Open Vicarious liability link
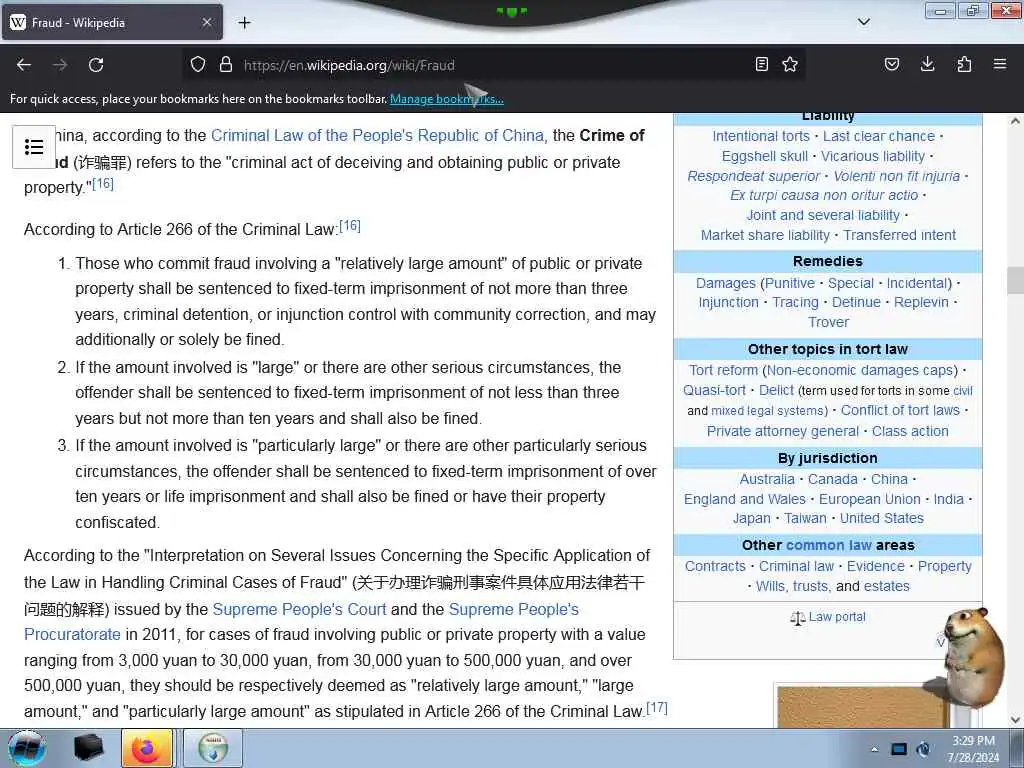The image size is (1024, 768). (x=872, y=156)
